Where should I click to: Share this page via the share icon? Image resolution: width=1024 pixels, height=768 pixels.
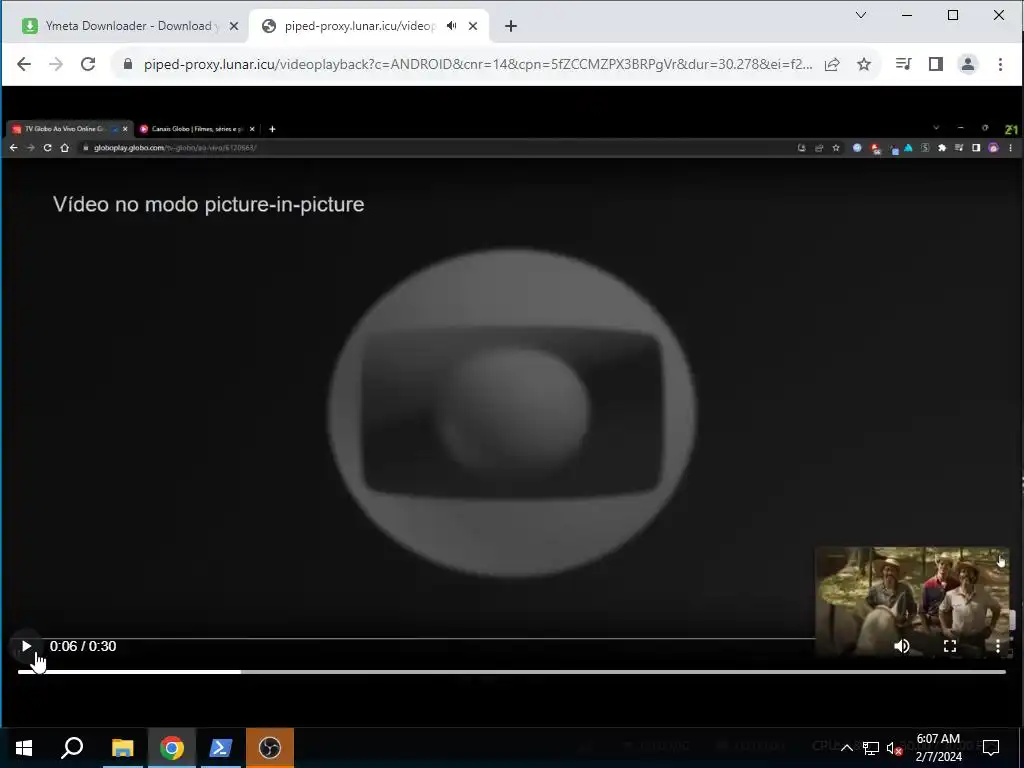(831, 64)
